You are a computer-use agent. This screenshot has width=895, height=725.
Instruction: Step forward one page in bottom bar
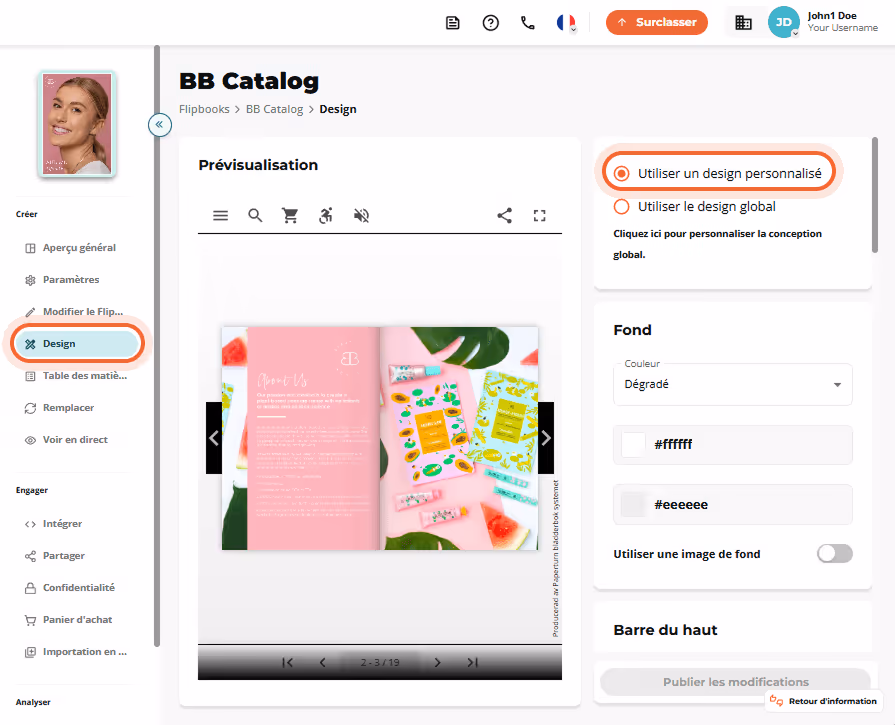[x=437, y=662]
